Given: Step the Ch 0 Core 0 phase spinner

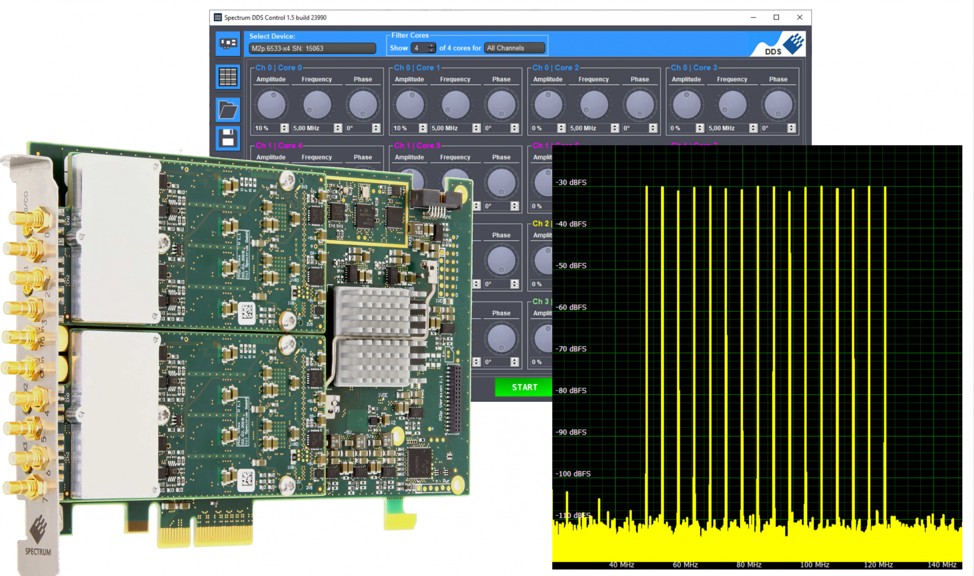Looking at the screenshot, I should click(376, 128).
